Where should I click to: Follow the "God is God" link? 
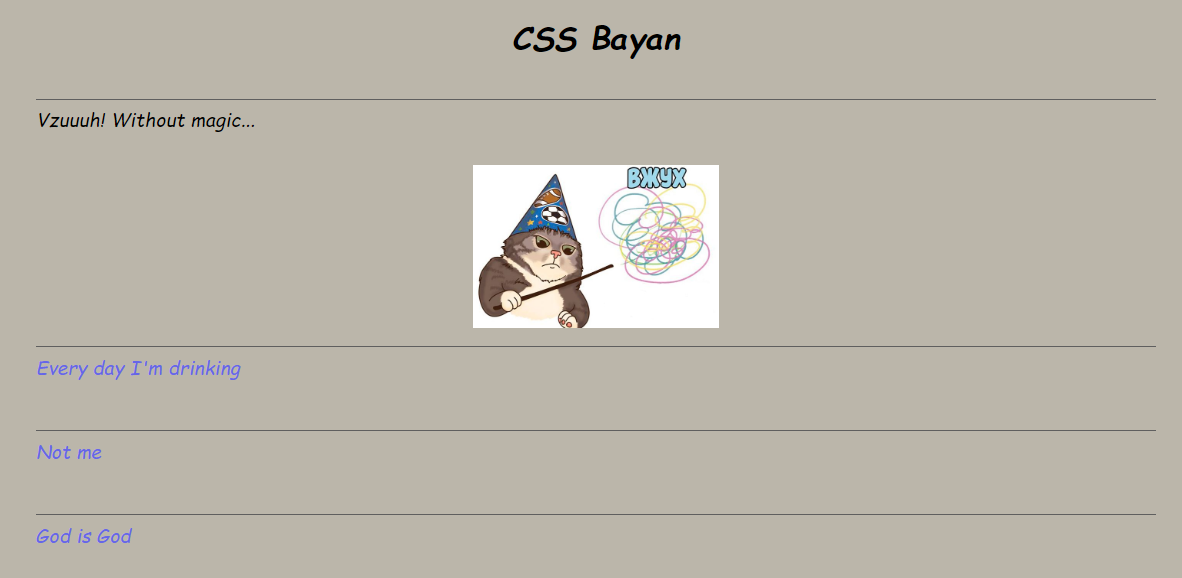84,536
